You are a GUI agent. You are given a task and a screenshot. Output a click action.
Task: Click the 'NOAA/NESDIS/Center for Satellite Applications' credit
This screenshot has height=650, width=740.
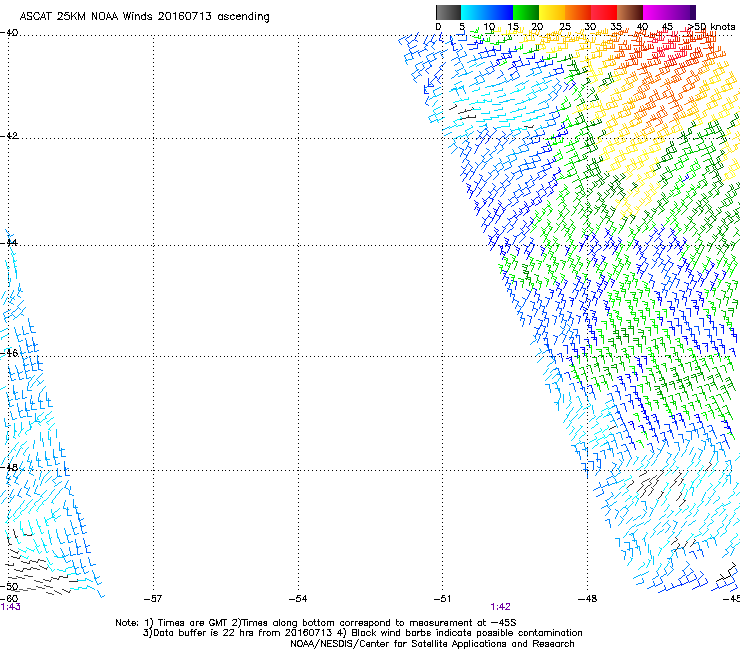432,644
